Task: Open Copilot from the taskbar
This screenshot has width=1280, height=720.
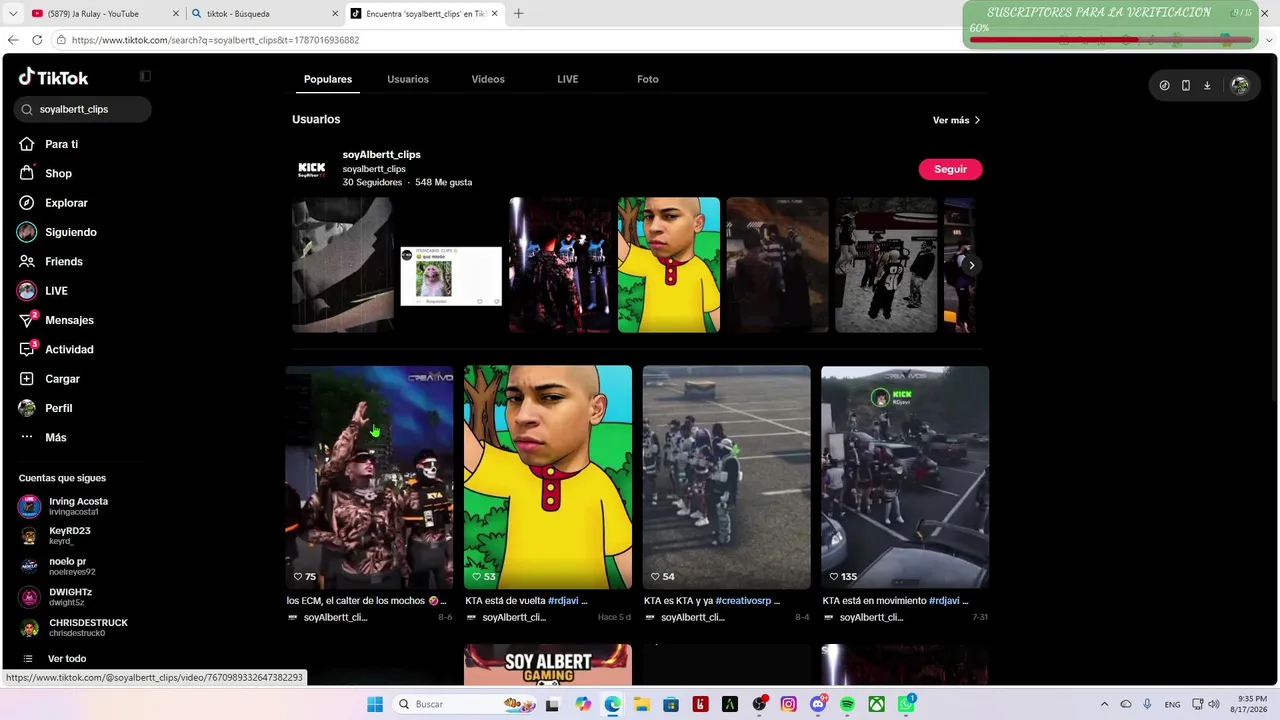Action: 583,704
